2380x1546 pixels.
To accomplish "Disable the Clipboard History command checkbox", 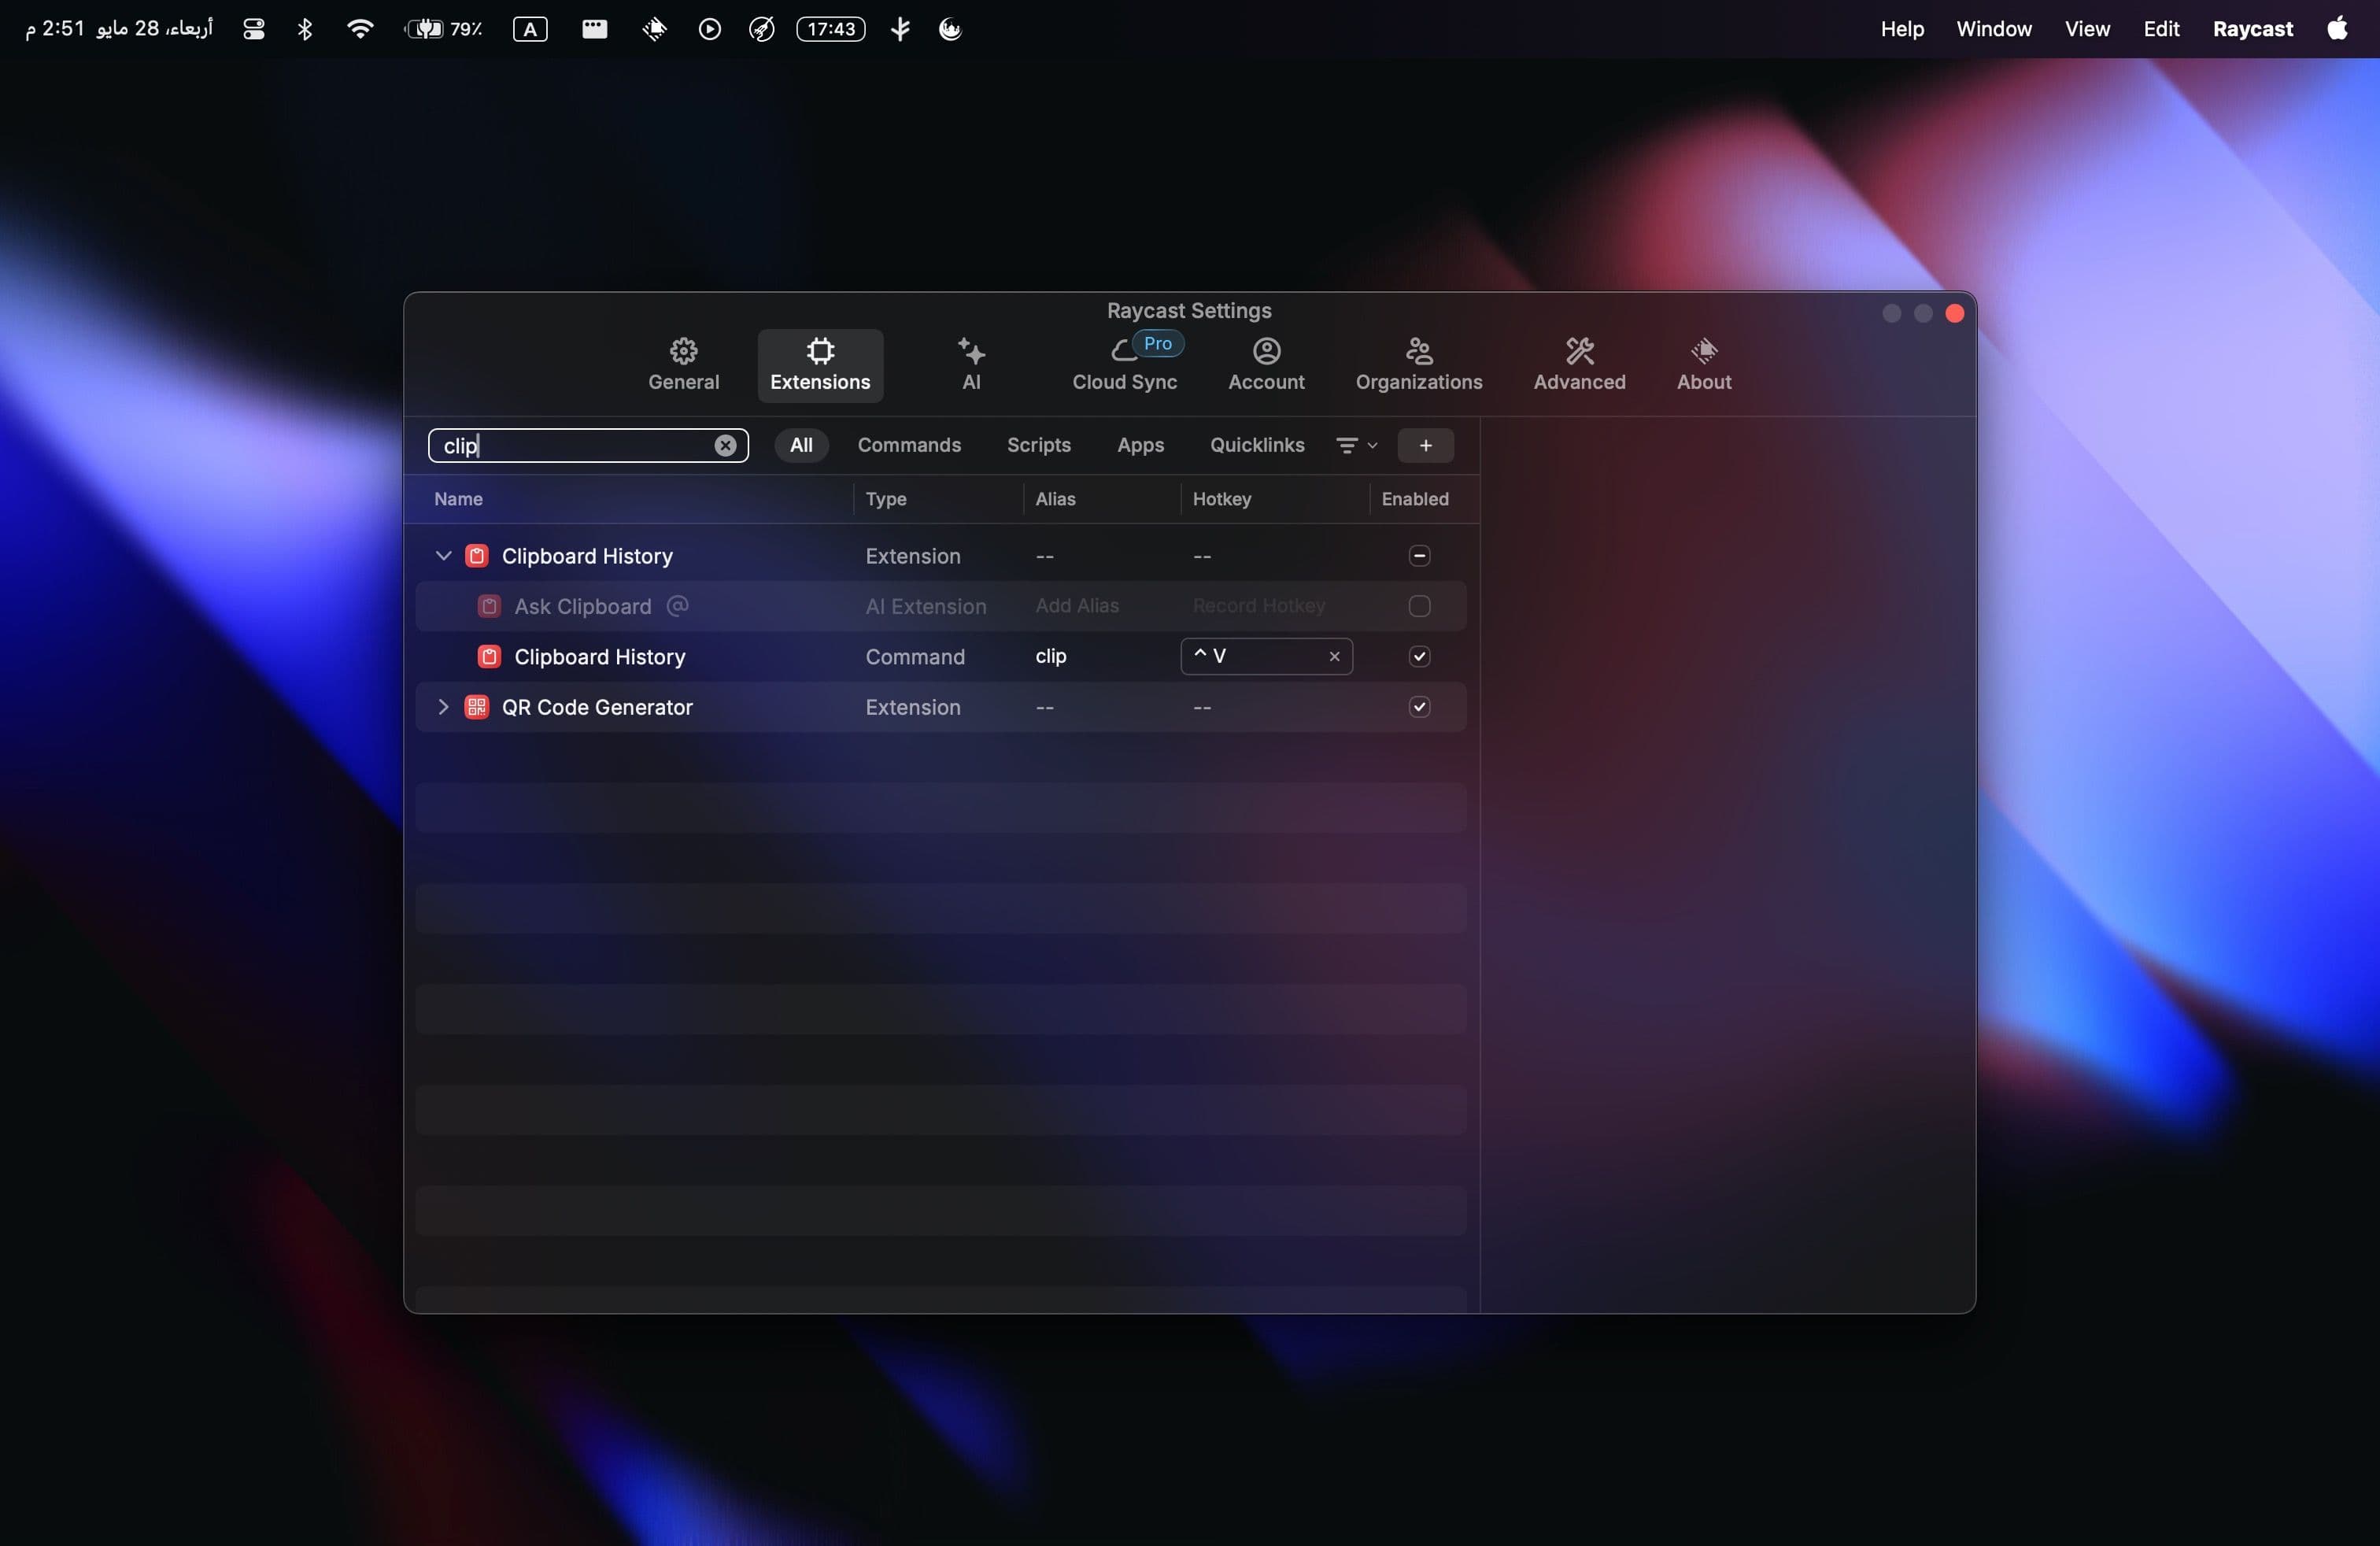I will tap(1419, 656).
